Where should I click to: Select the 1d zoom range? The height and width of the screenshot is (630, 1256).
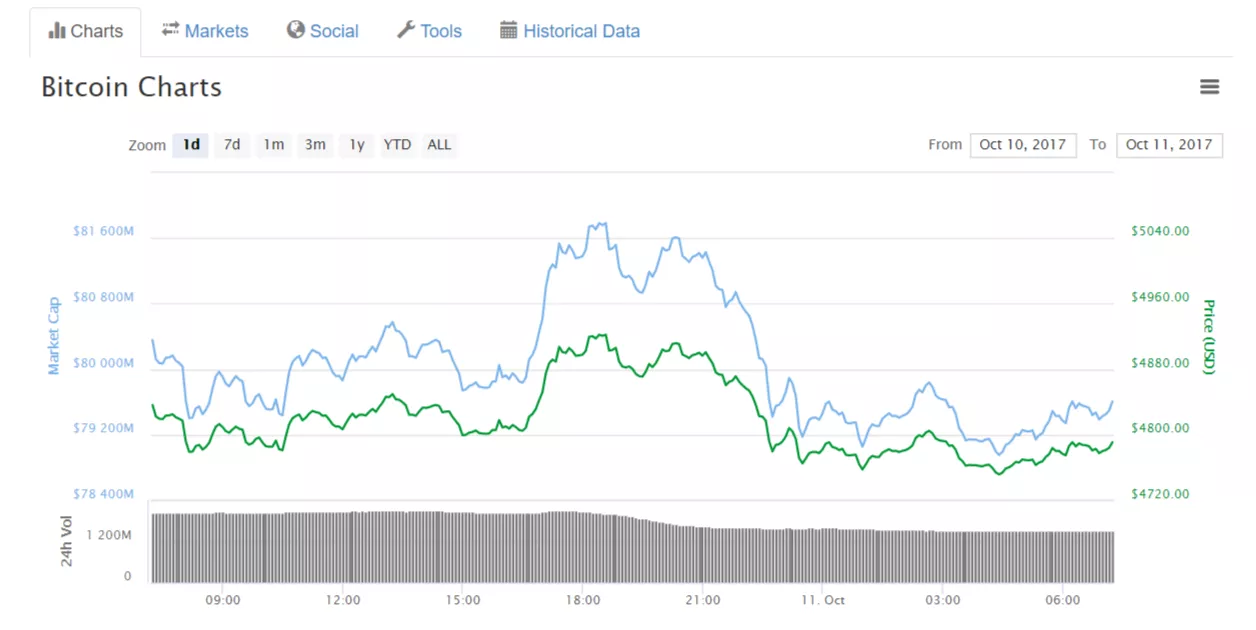click(190, 145)
